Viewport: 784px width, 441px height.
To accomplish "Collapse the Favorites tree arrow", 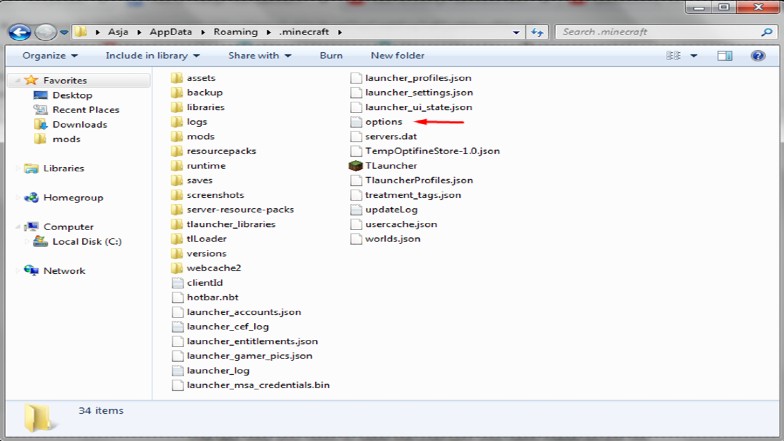I will click(x=18, y=80).
